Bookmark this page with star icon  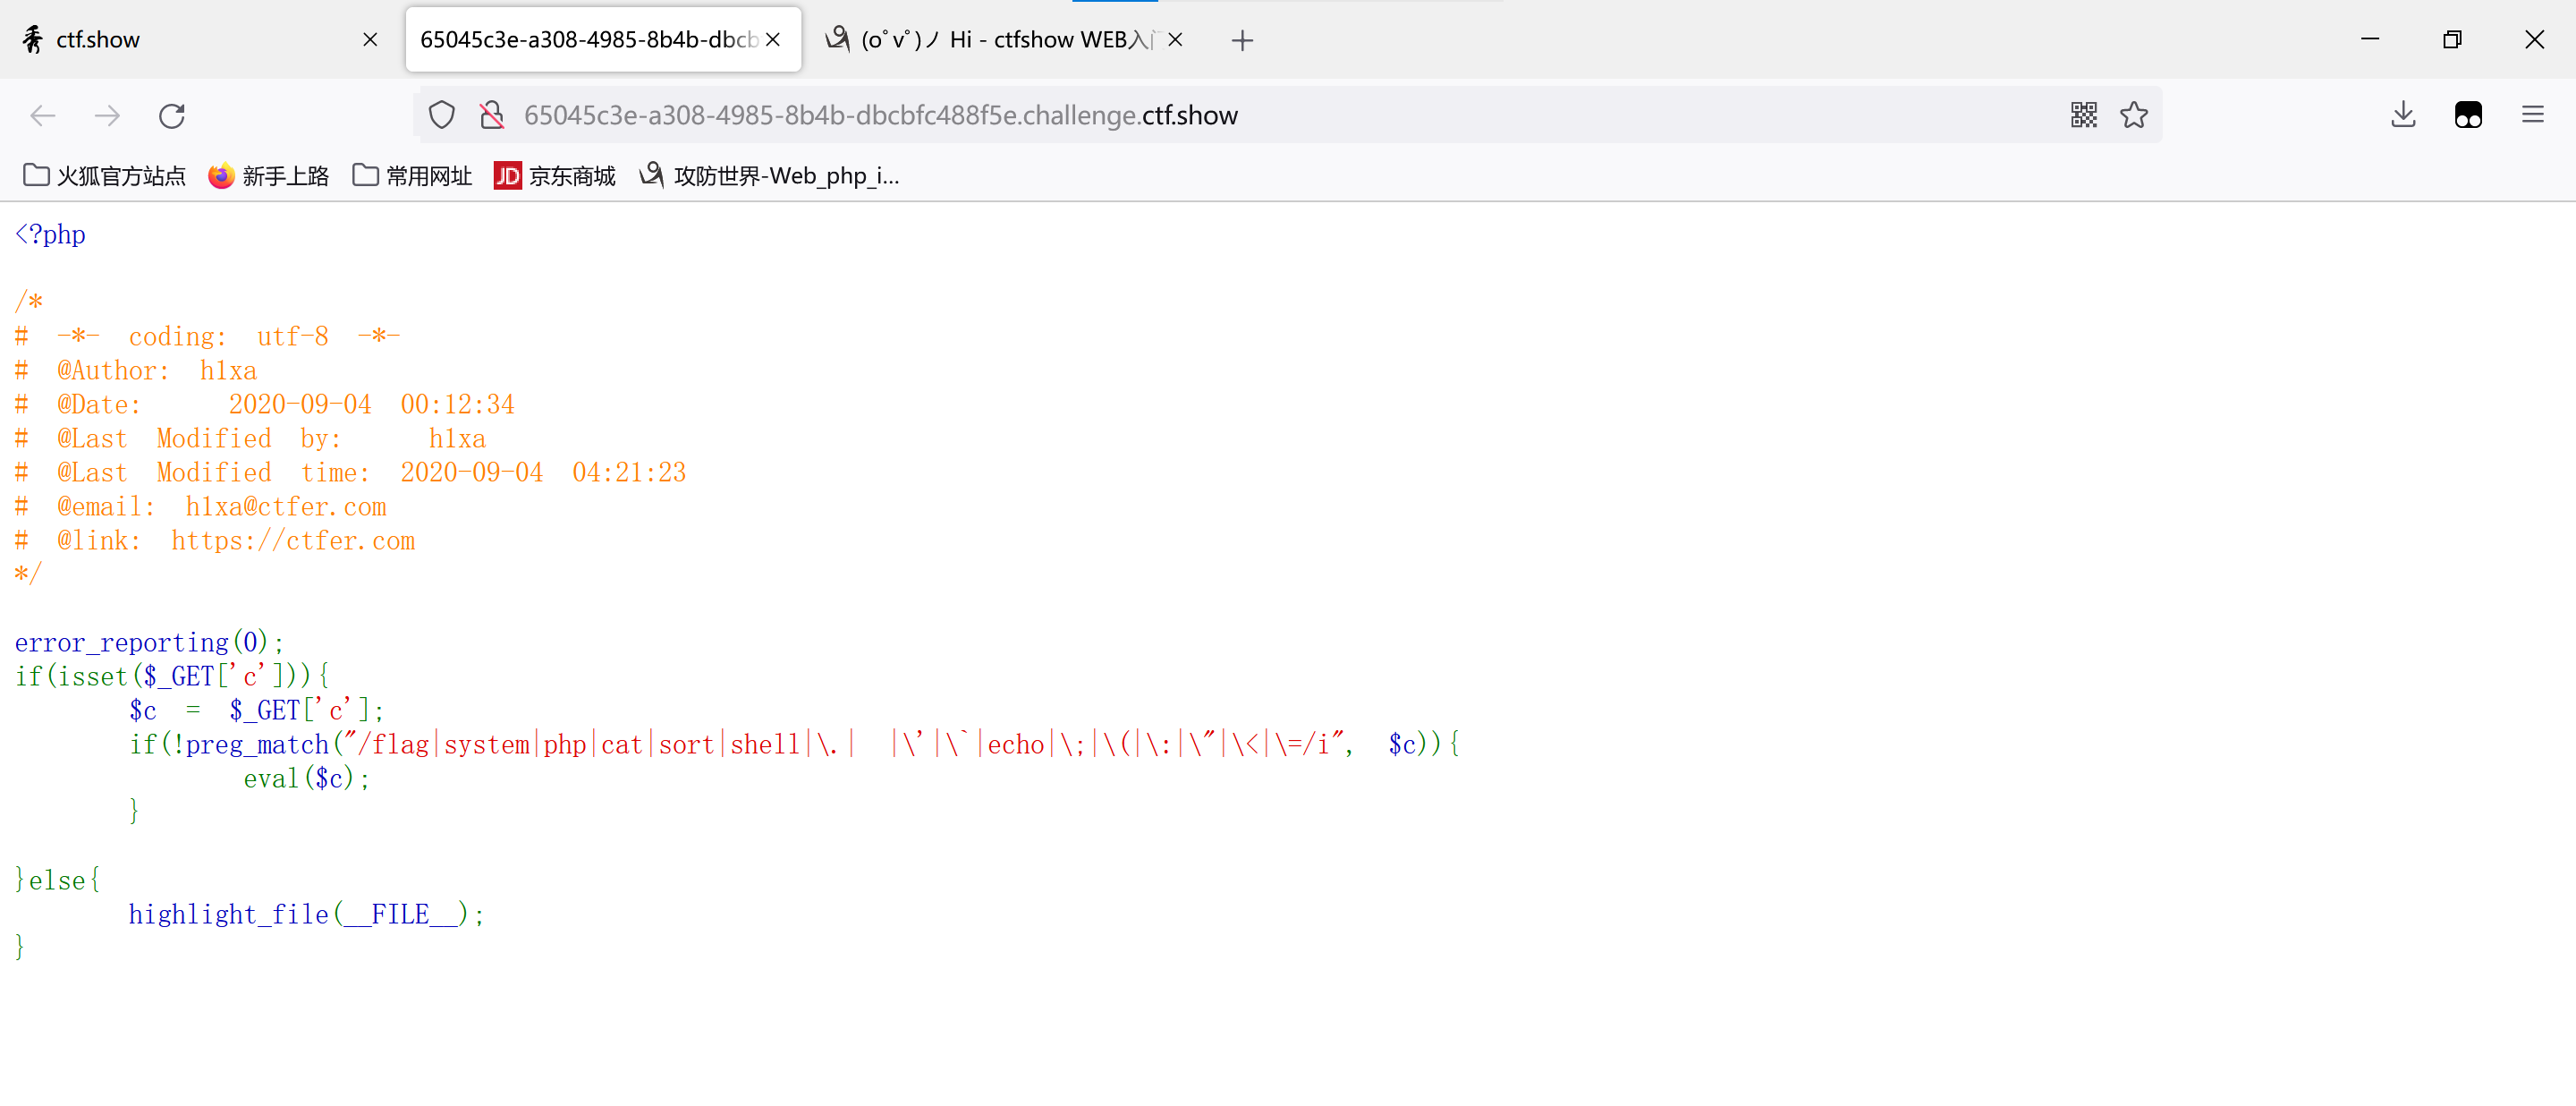(x=2133, y=116)
